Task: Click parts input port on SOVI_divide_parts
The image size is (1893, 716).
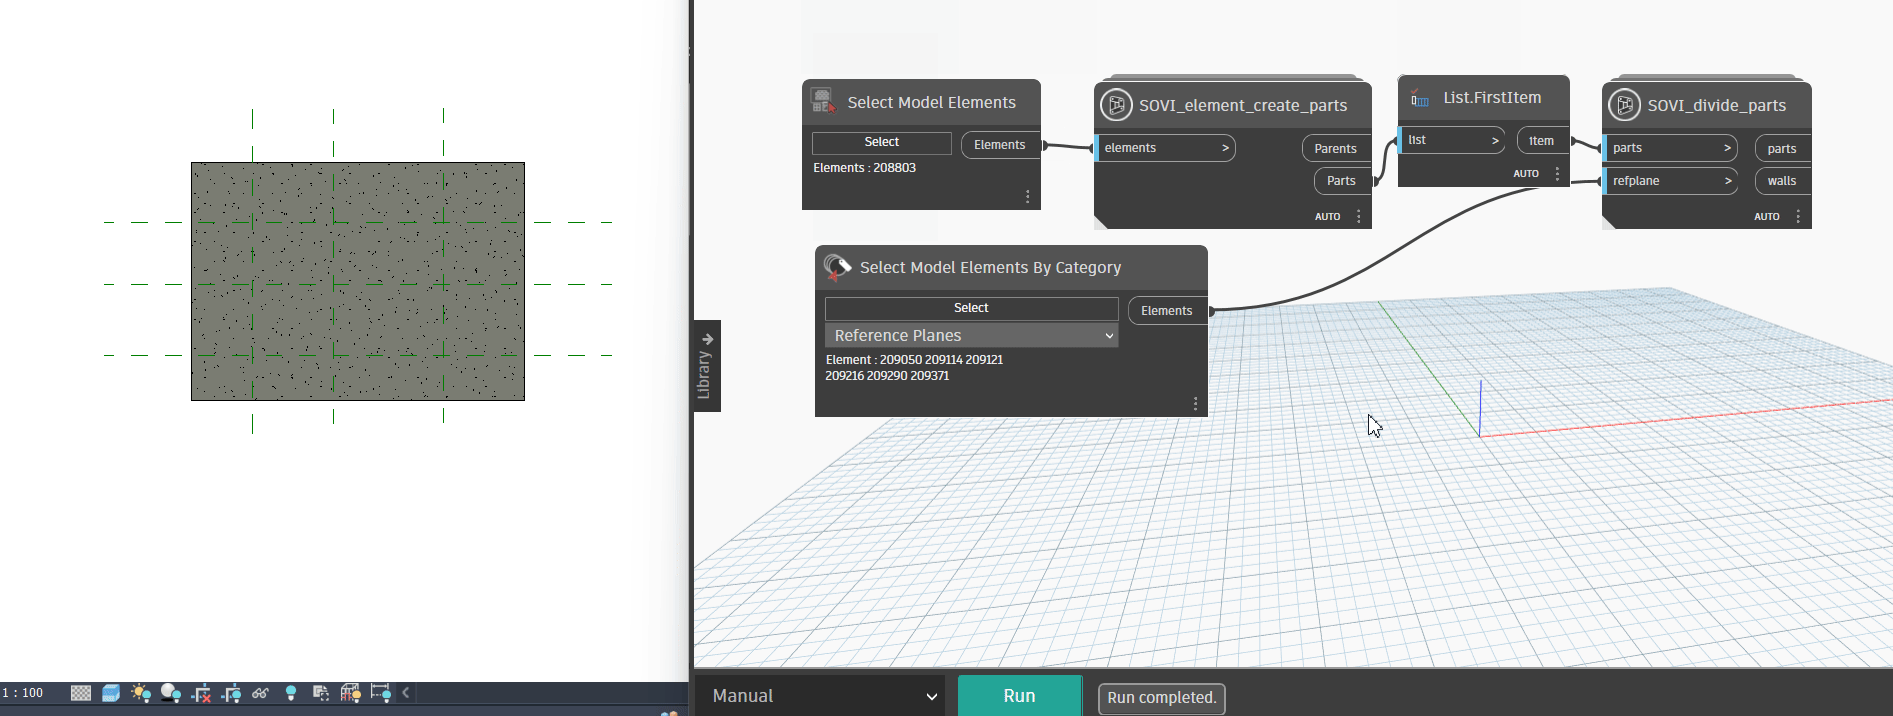Action: 1669,148
